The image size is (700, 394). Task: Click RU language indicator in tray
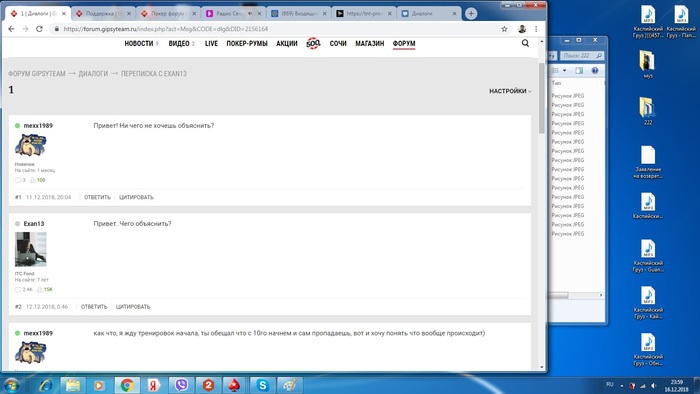click(610, 384)
